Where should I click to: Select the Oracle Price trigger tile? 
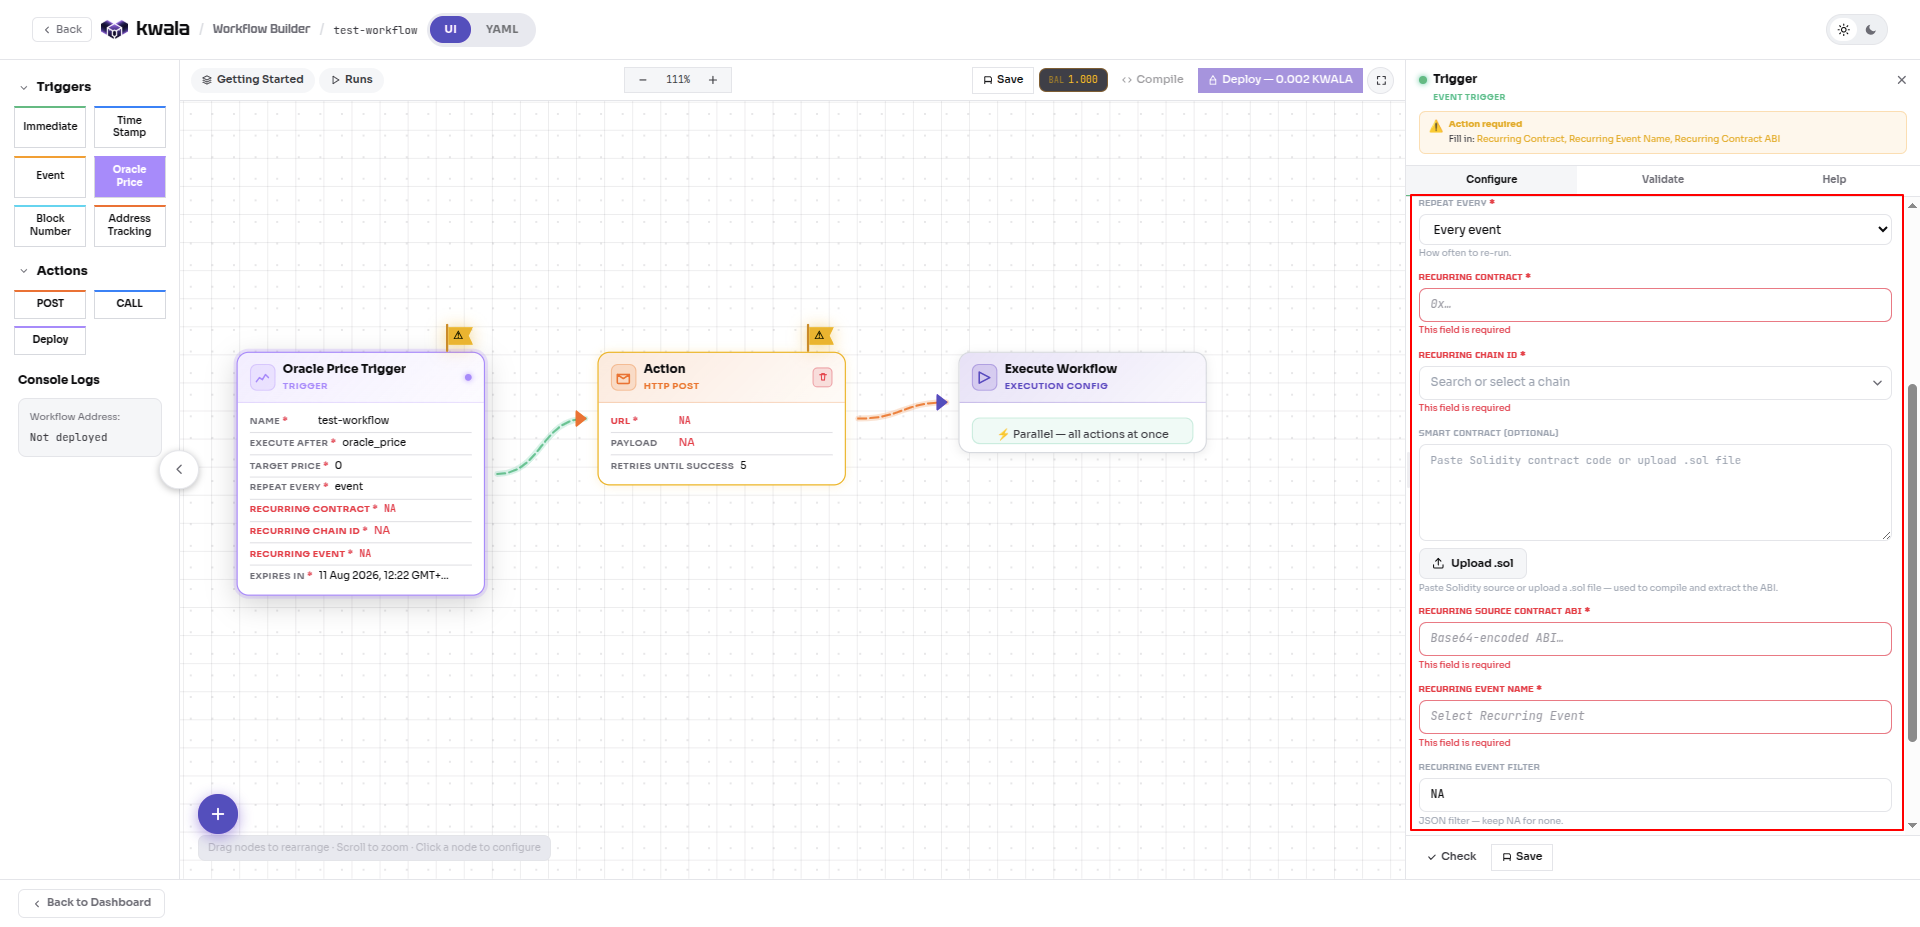tap(130, 176)
